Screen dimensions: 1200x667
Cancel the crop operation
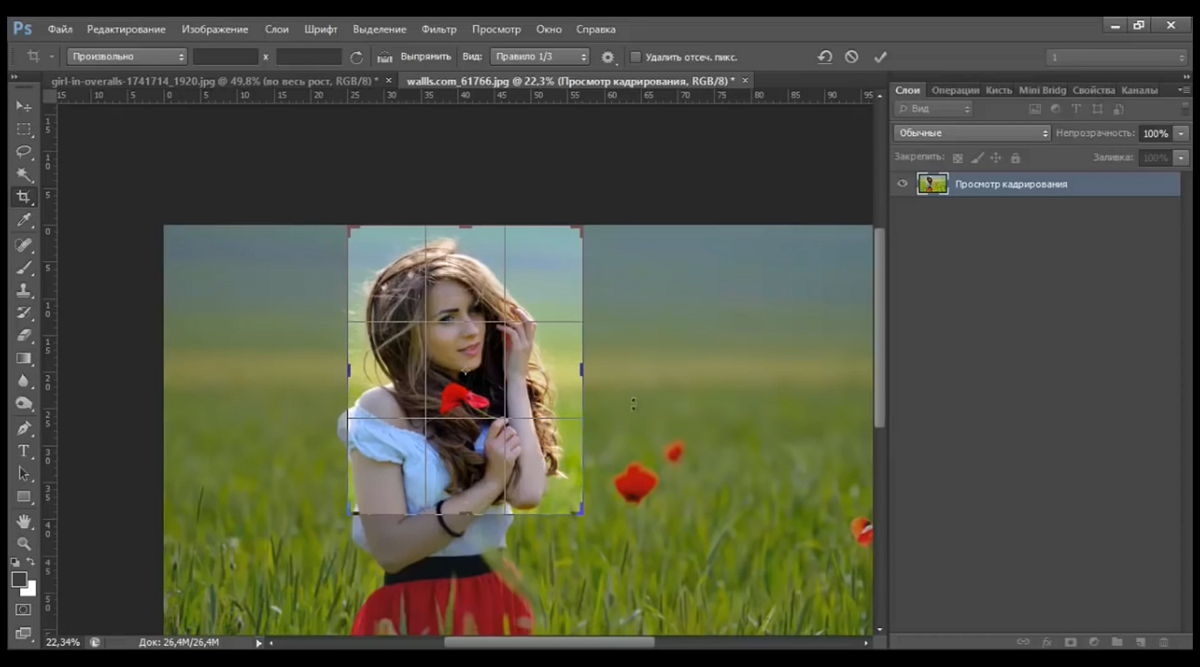click(x=852, y=57)
